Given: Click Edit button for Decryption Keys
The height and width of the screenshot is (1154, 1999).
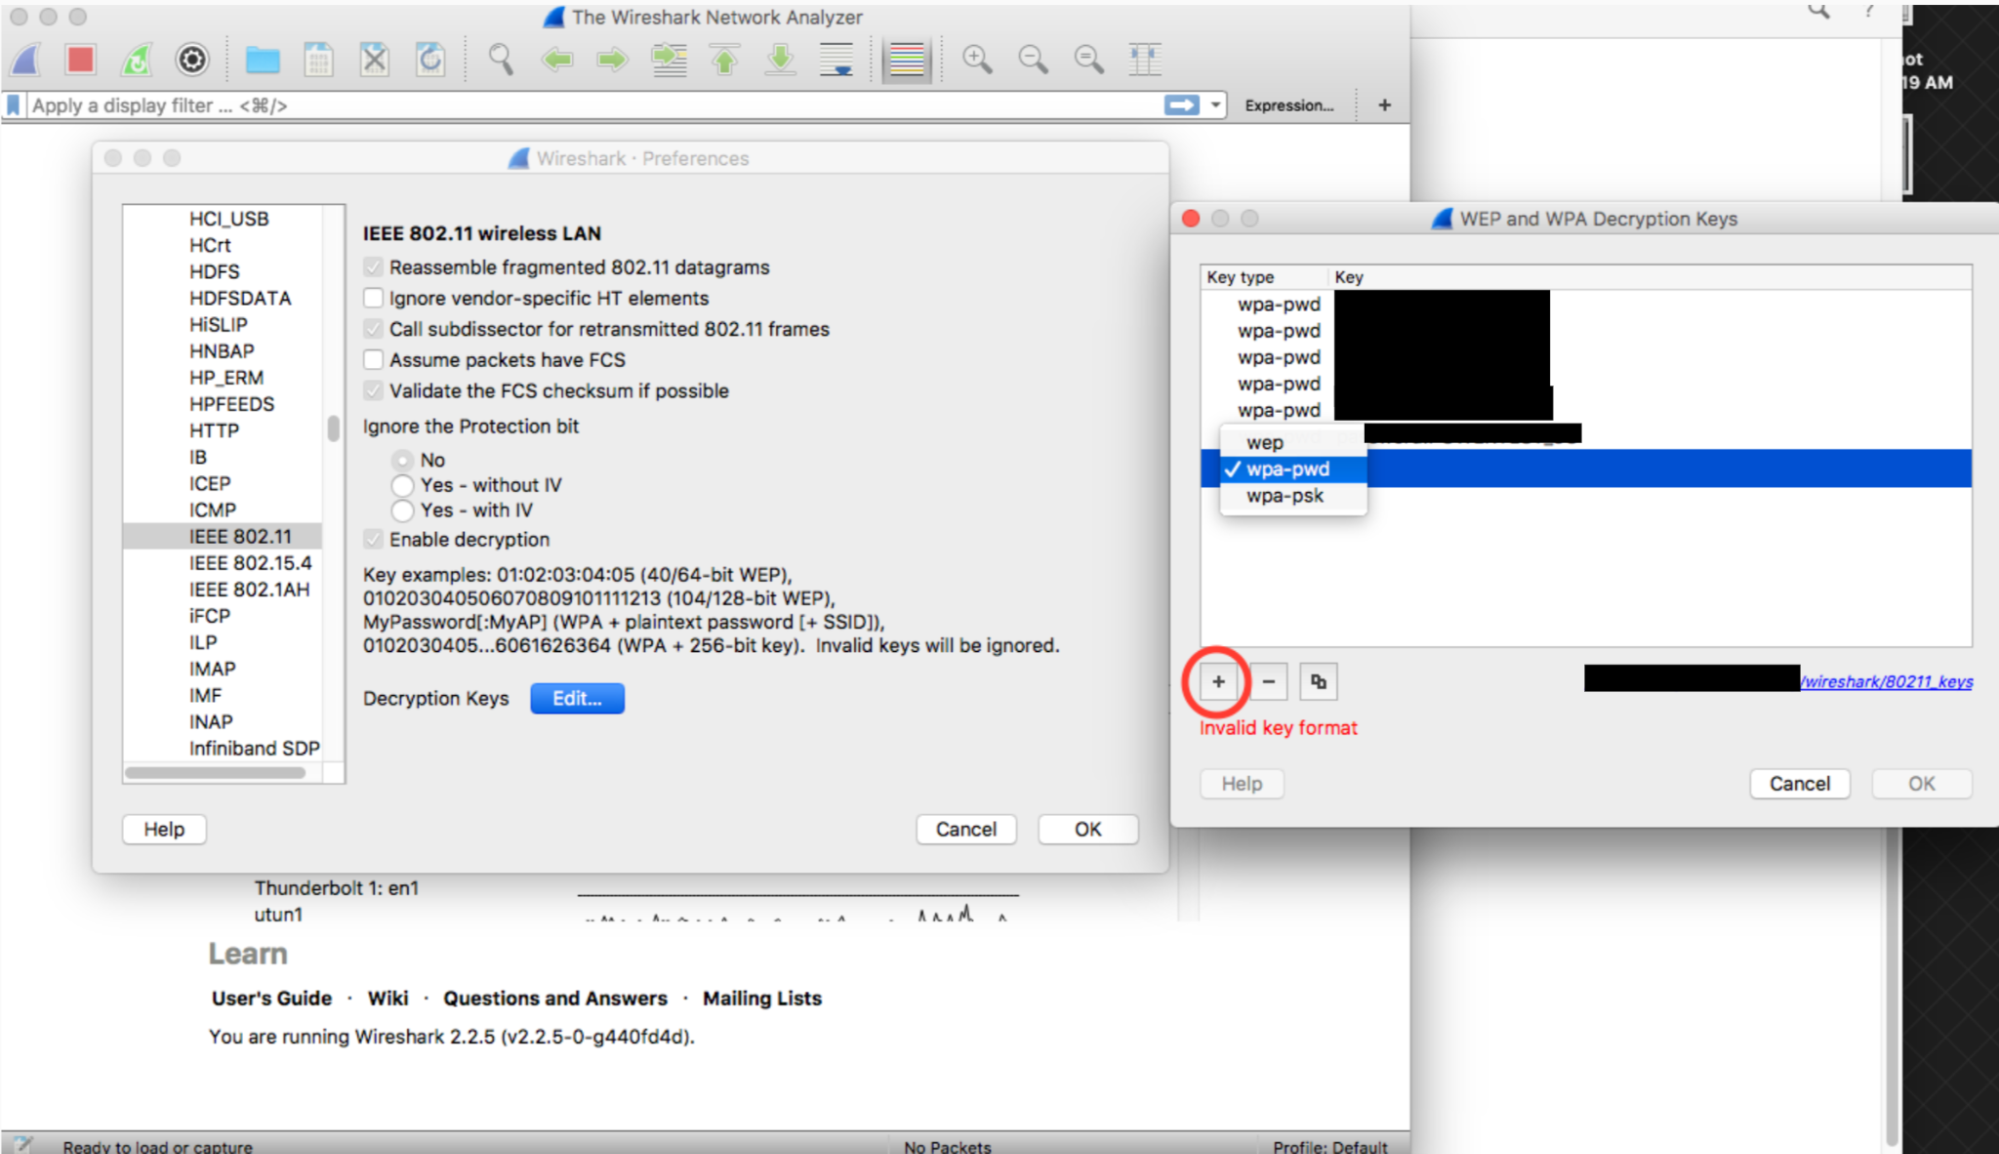Looking at the screenshot, I should [576, 698].
